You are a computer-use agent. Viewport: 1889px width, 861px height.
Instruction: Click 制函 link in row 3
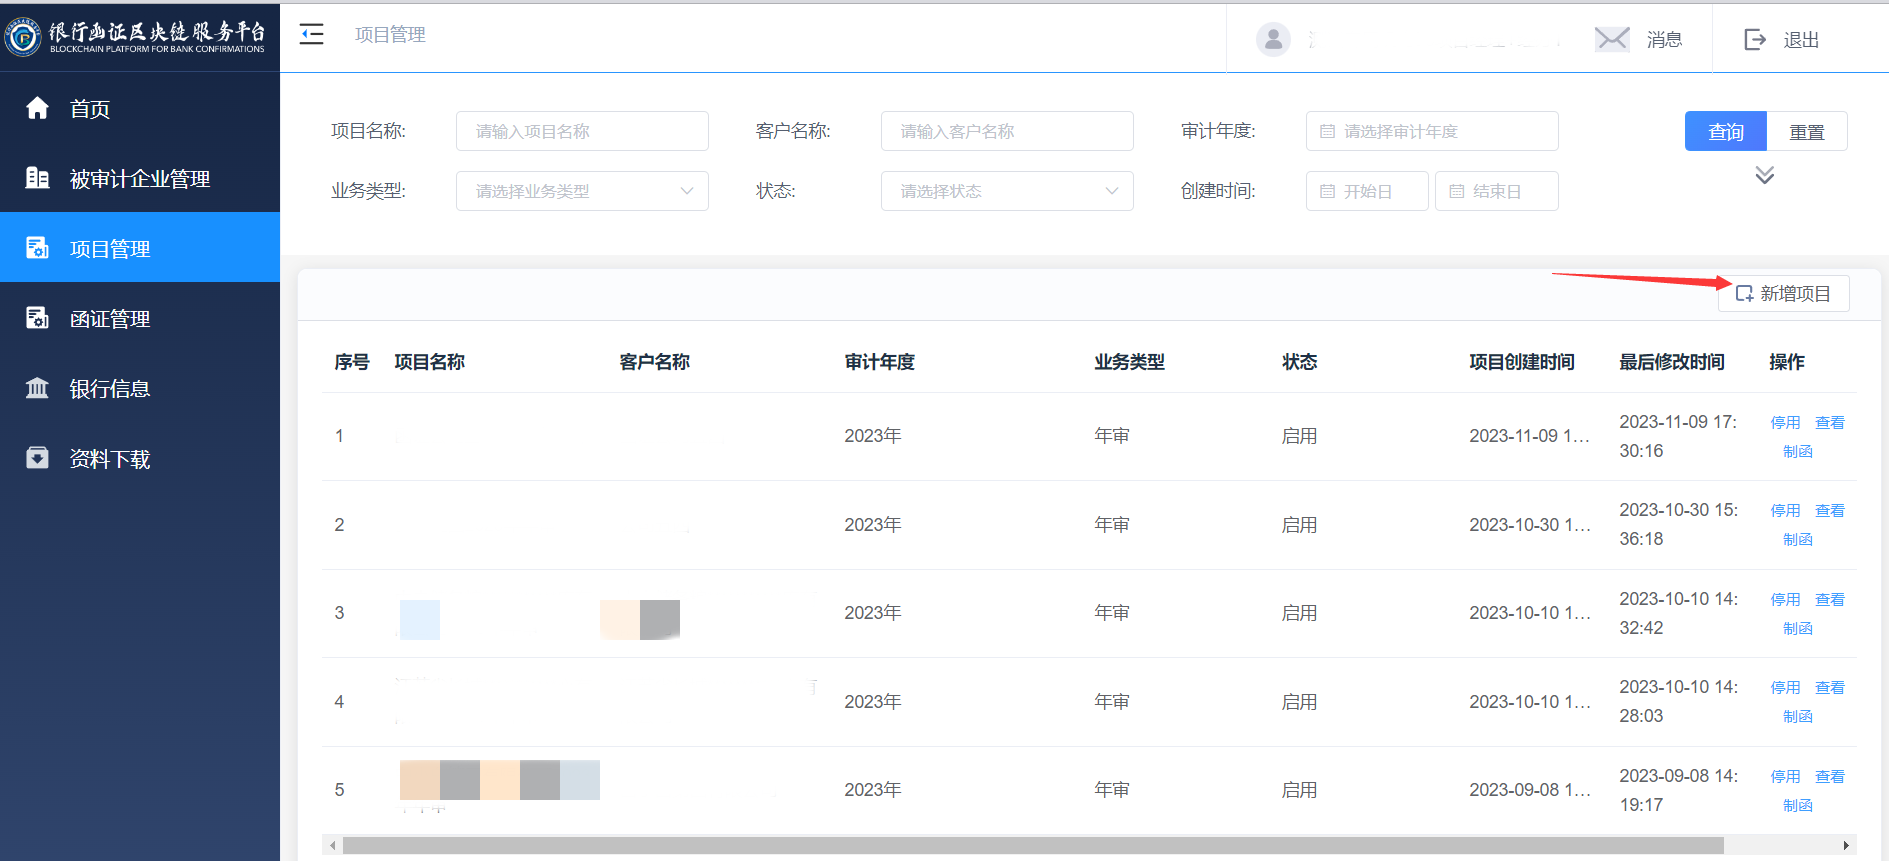tap(1797, 628)
